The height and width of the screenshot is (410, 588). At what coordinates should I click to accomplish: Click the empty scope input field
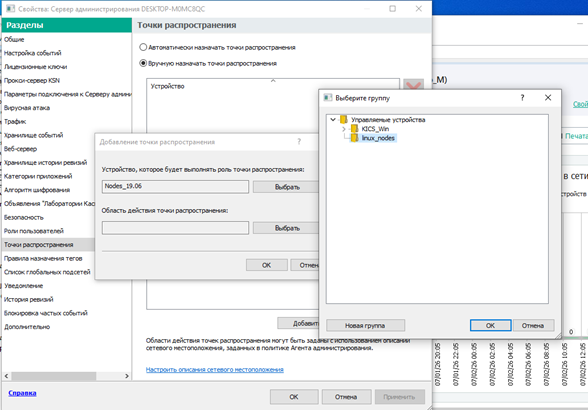(x=175, y=228)
